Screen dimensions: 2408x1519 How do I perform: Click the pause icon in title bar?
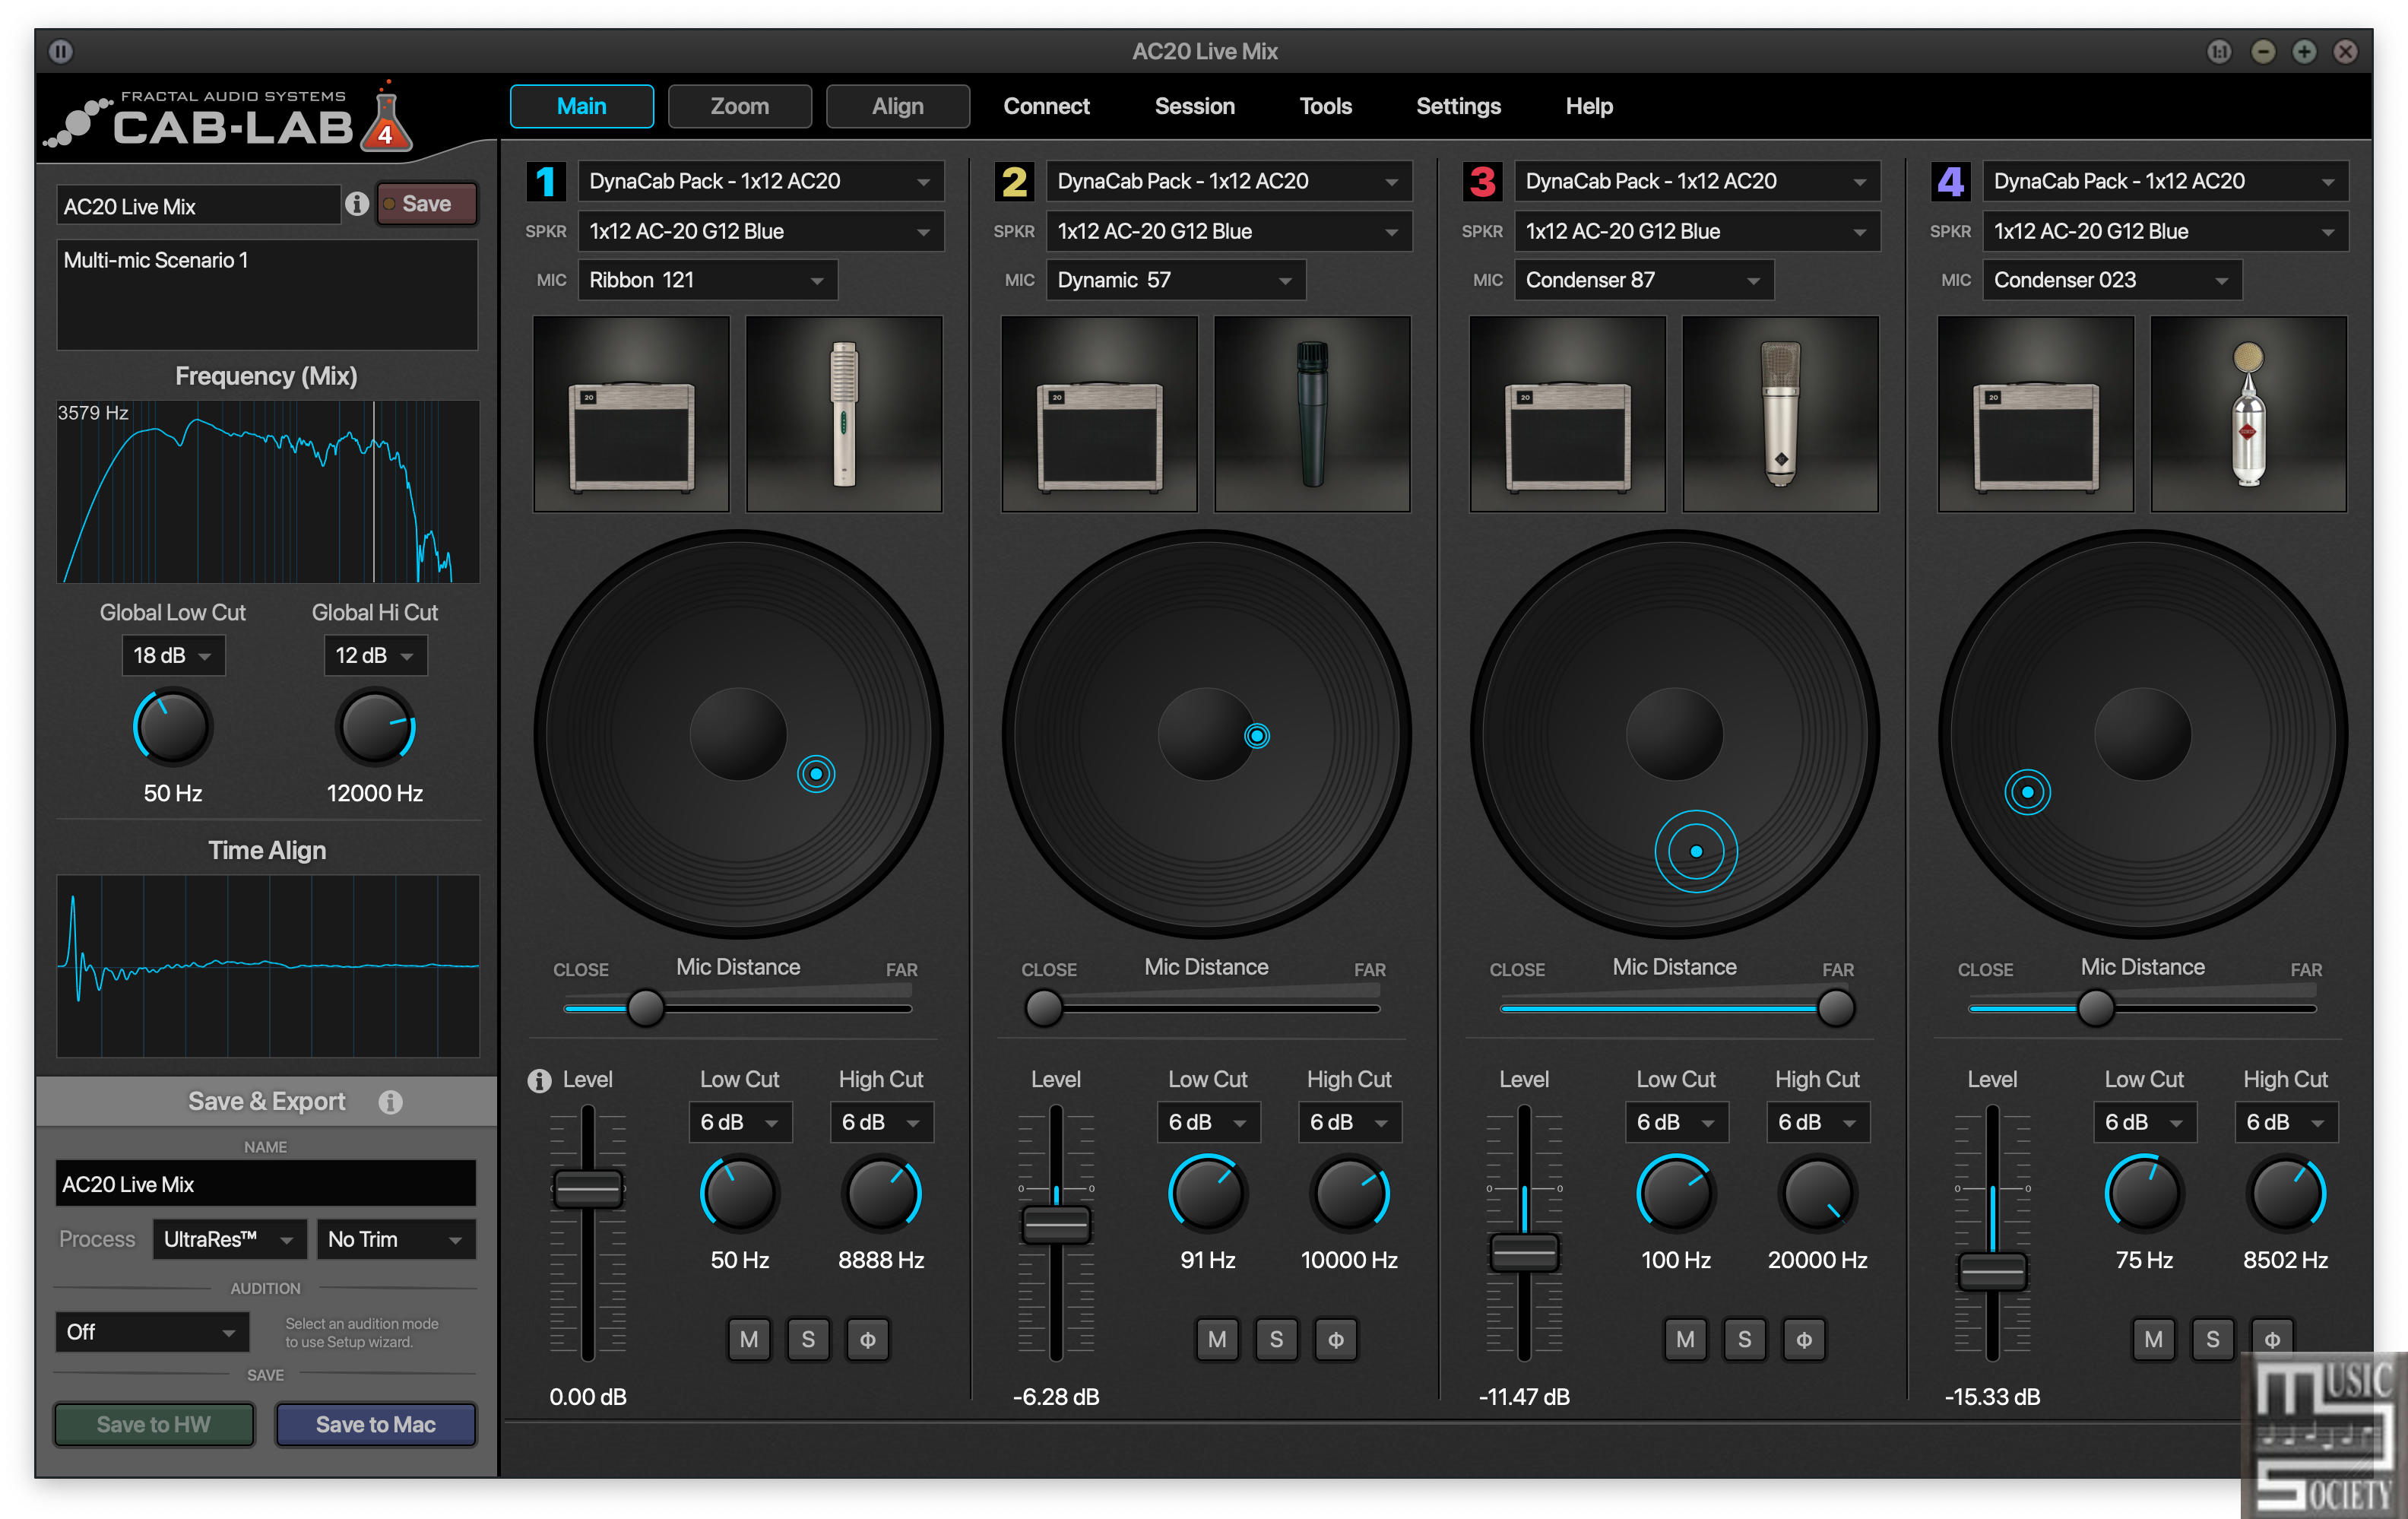61,50
